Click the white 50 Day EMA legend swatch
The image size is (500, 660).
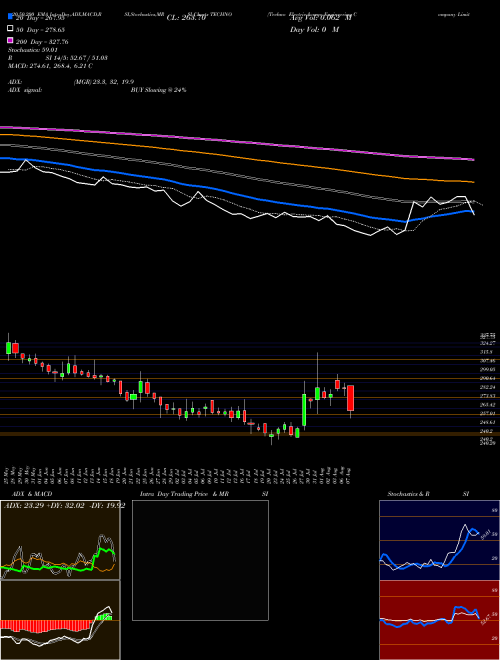point(11,29)
